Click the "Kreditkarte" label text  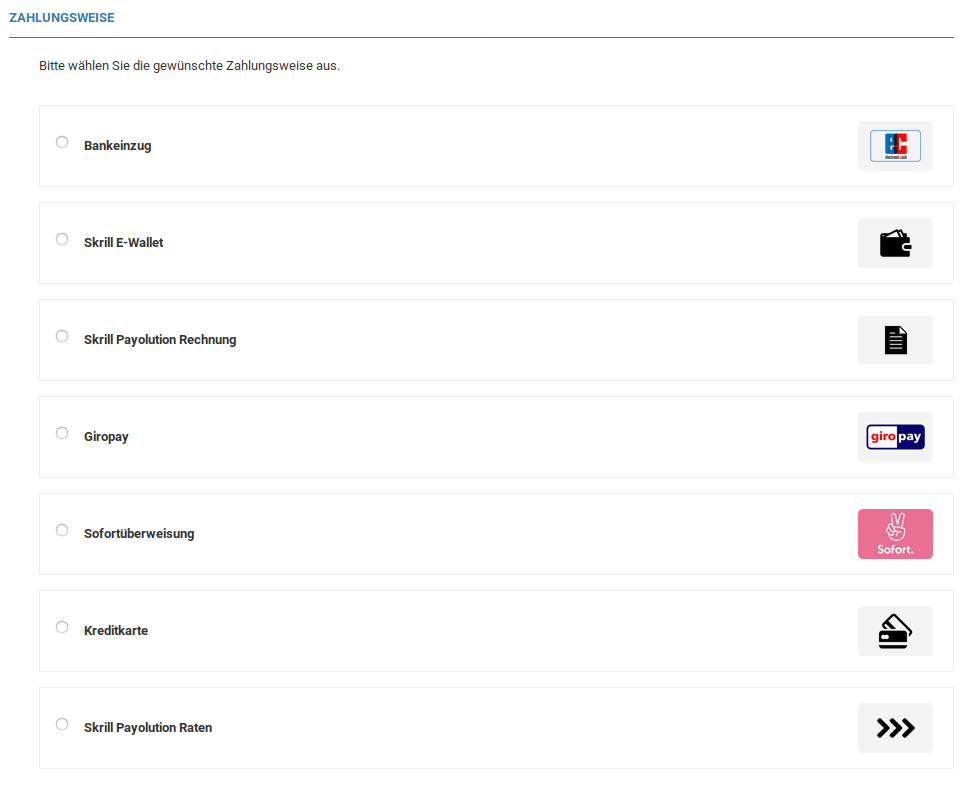point(116,631)
